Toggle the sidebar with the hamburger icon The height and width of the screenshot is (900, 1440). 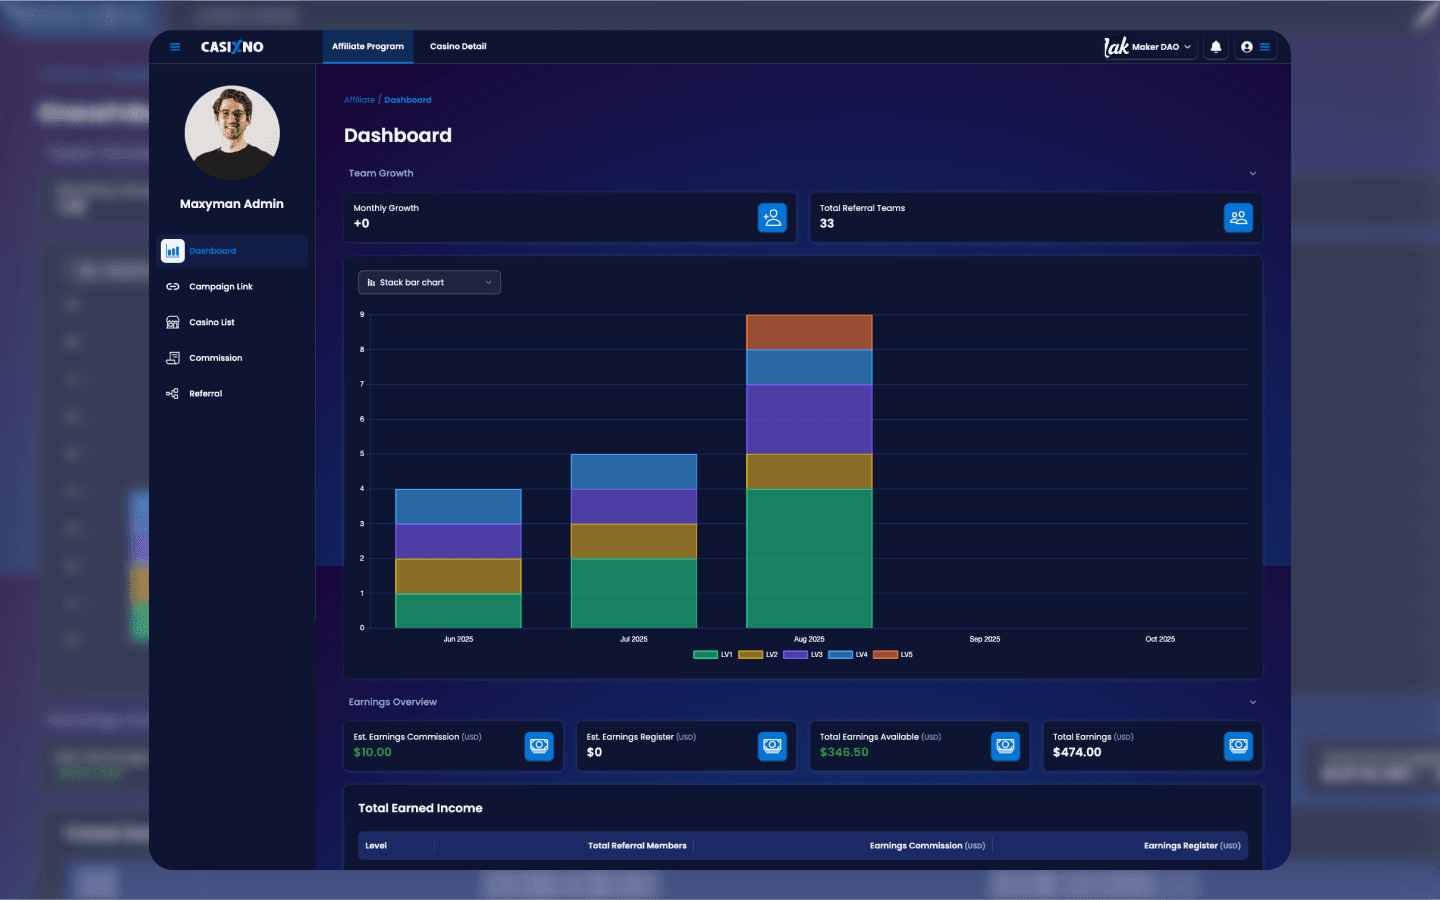174,46
